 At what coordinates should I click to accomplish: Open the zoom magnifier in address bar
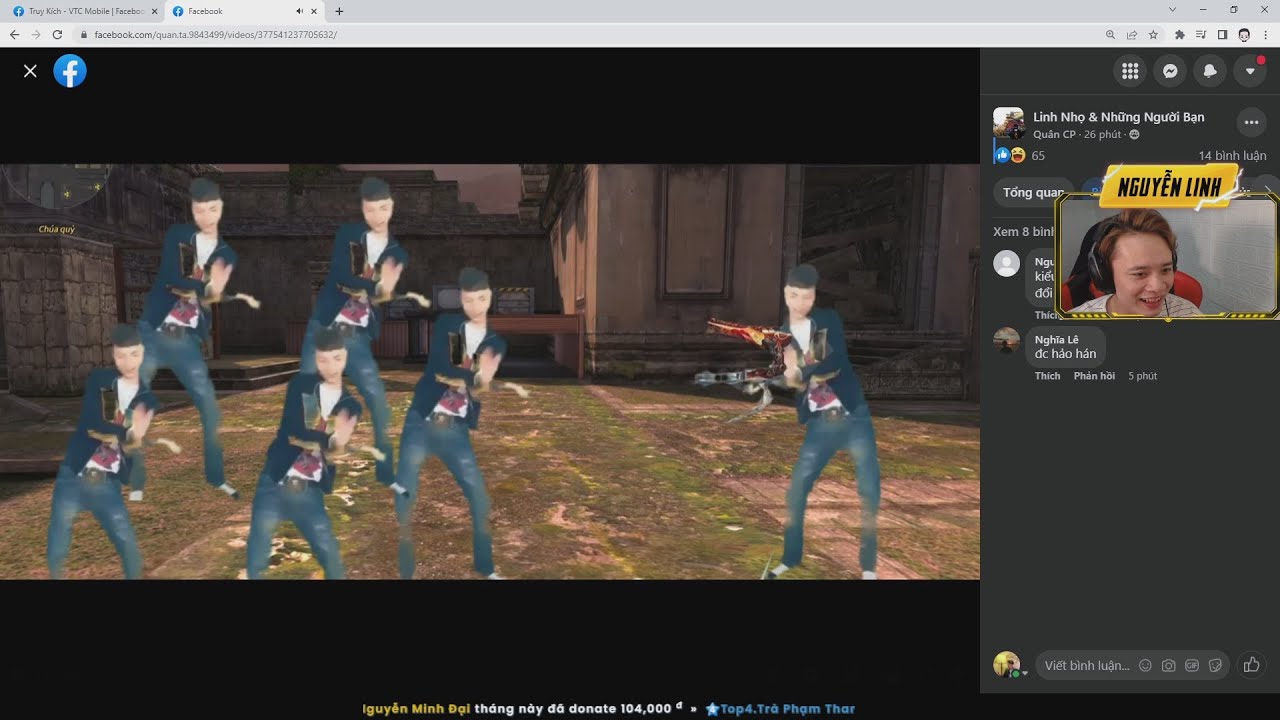(x=1110, y=34)
